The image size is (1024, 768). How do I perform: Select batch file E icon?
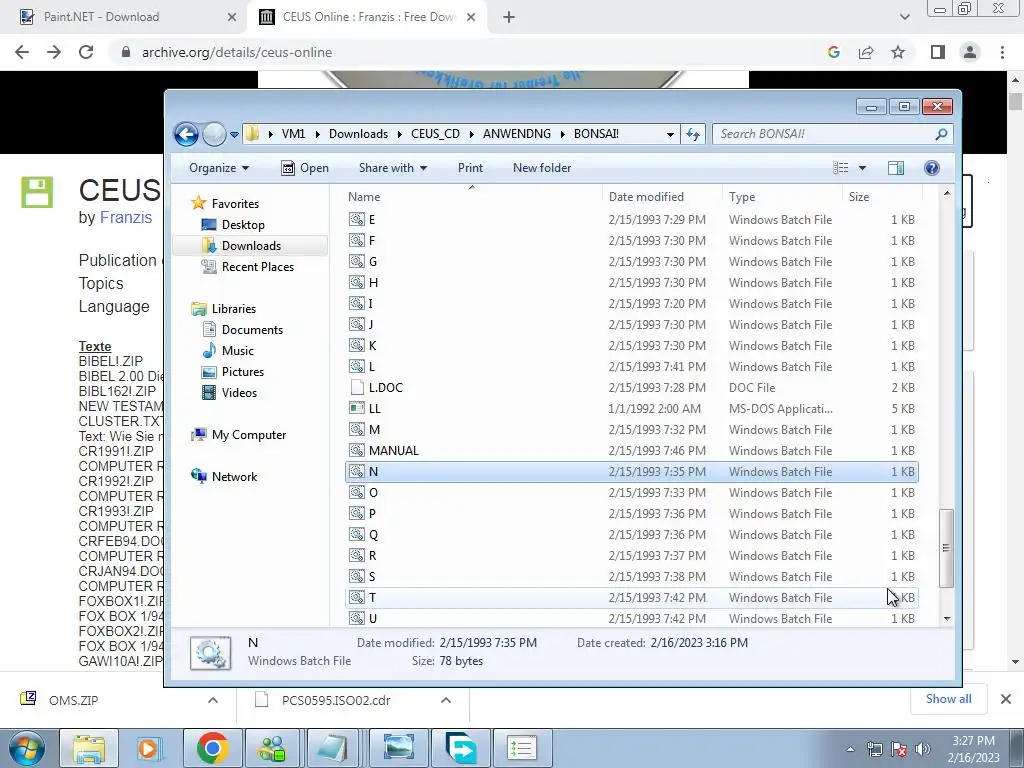[357, 219]
